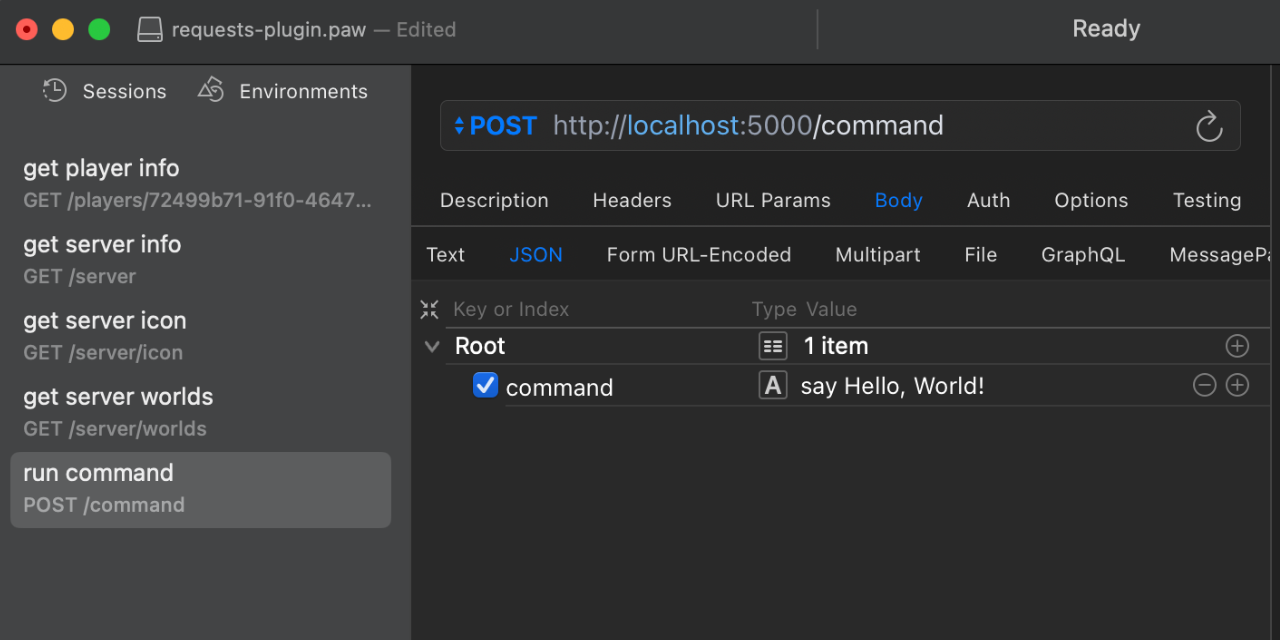Click the collapse-all arrows icon
Image resolution: width=1280 pixels, height=640 pixels.
[x=430, y=310]
